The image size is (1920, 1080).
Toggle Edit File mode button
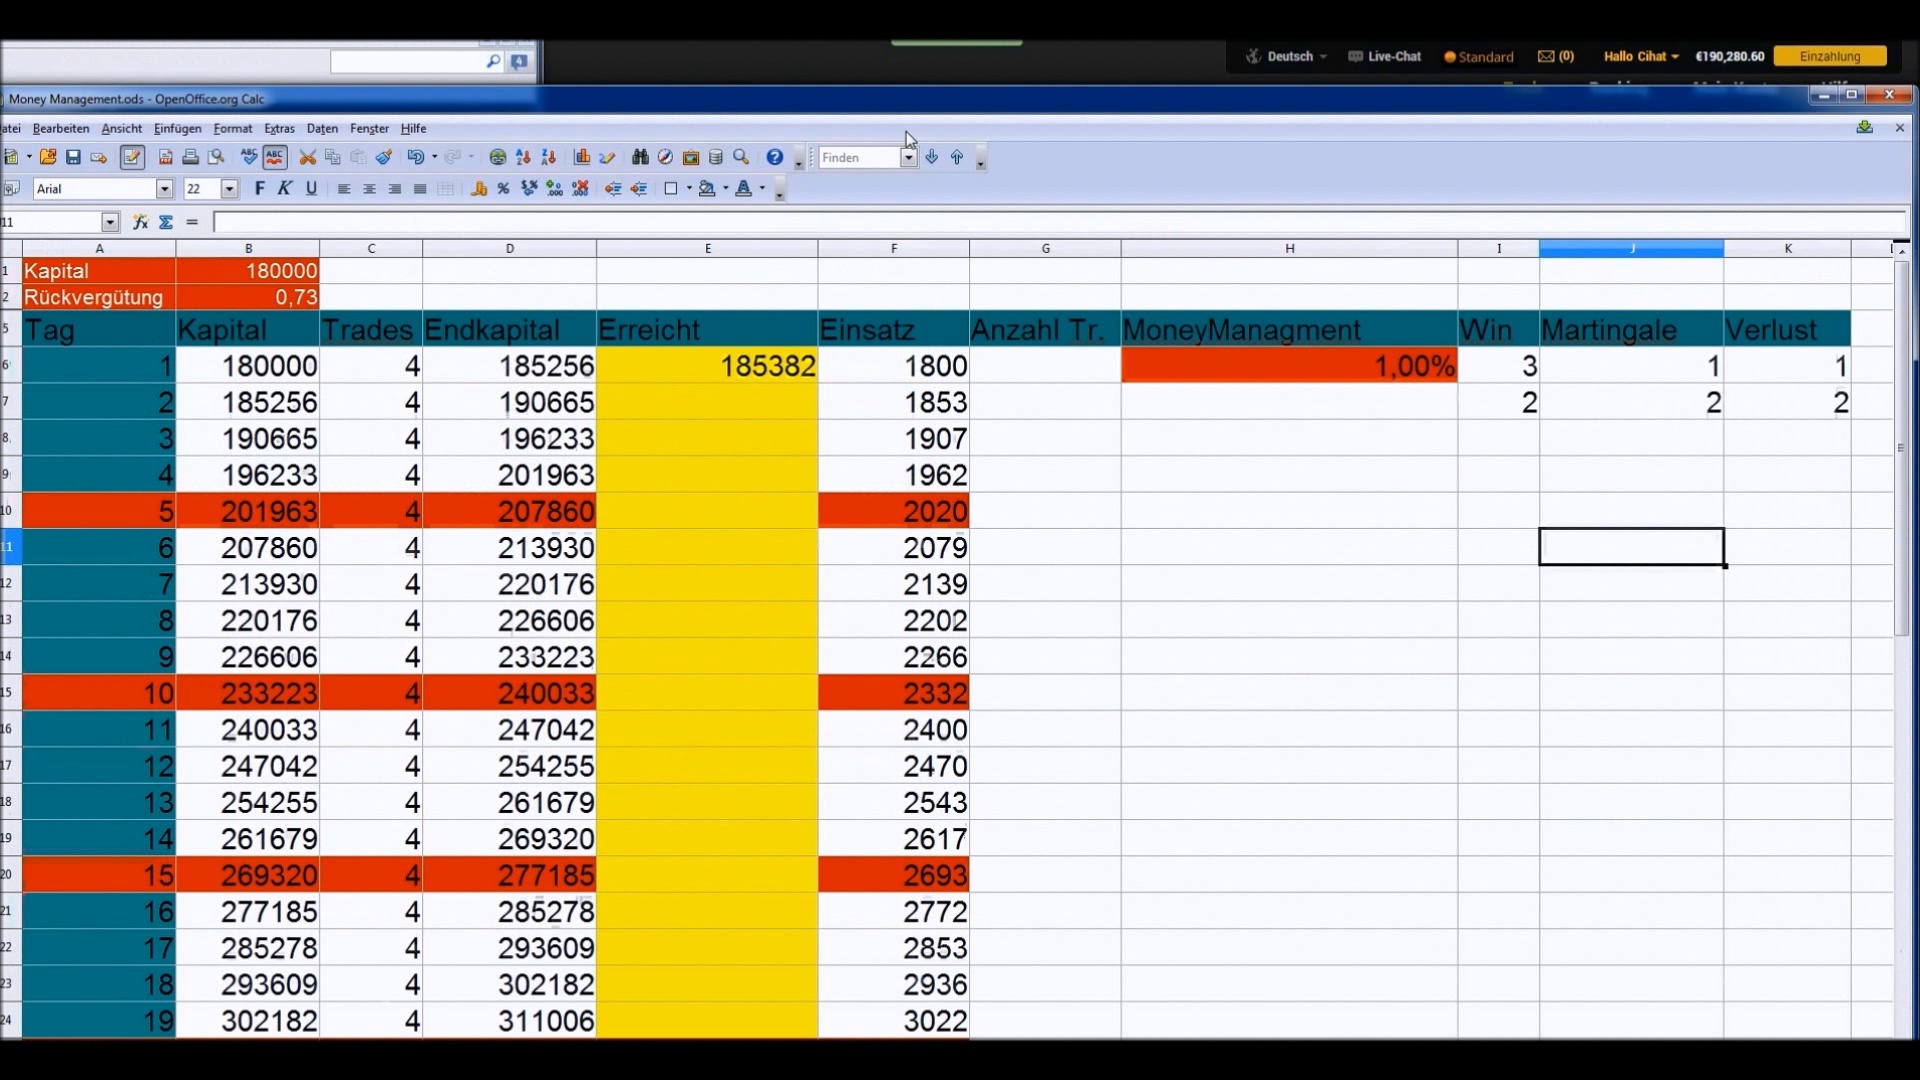click(132, 157)
